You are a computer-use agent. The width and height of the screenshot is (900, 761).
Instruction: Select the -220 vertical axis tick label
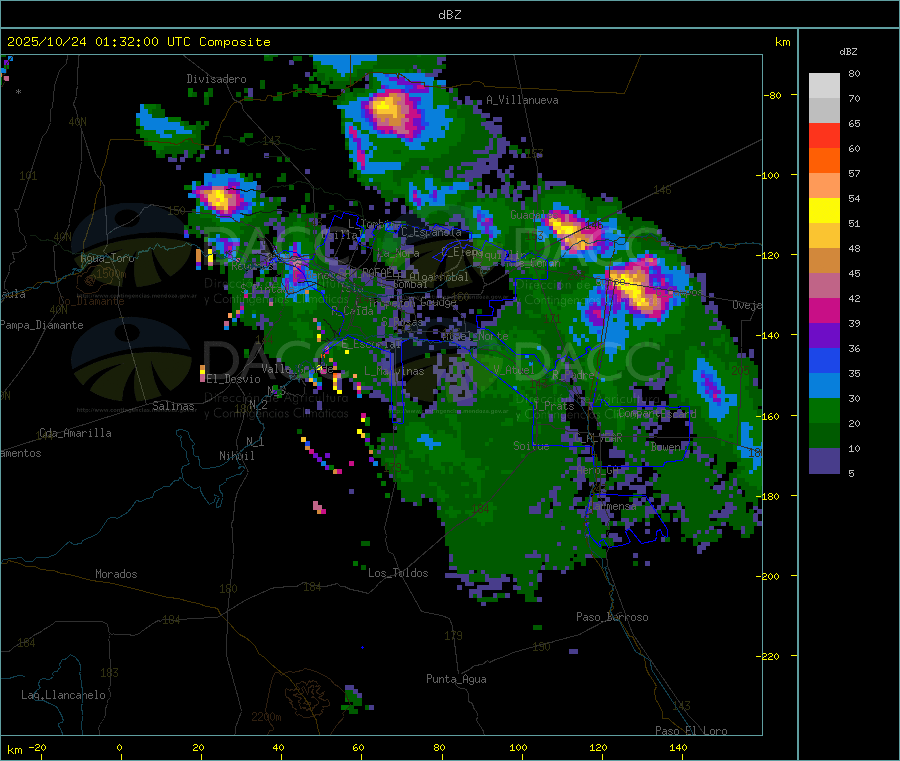pyautogui.click(x=770, y=656)
